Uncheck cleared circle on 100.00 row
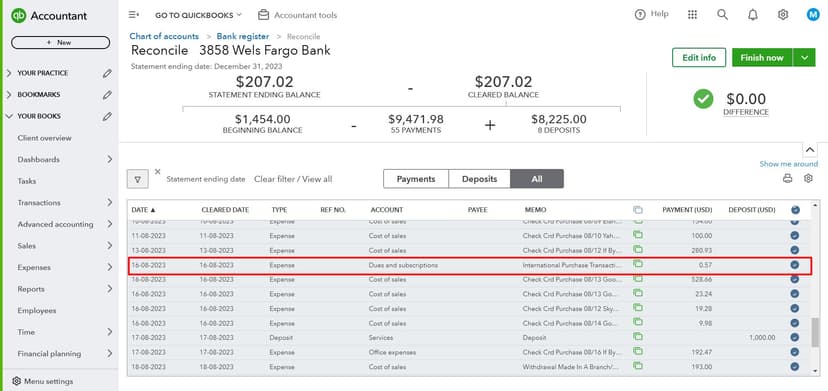Viewport: 828px width, 391px height. tap(795, 235)
